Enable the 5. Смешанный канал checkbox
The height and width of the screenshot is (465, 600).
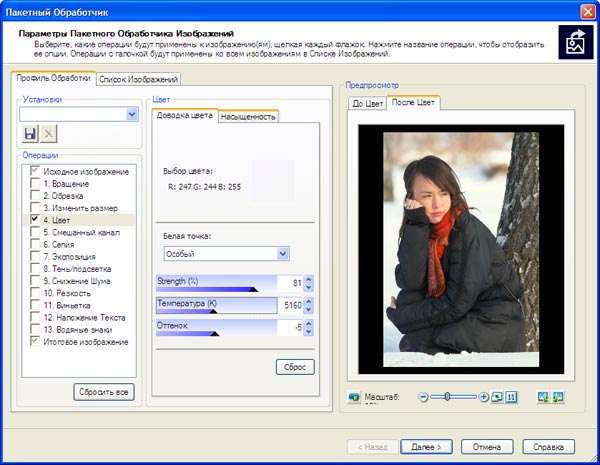[x=35, y=232]
